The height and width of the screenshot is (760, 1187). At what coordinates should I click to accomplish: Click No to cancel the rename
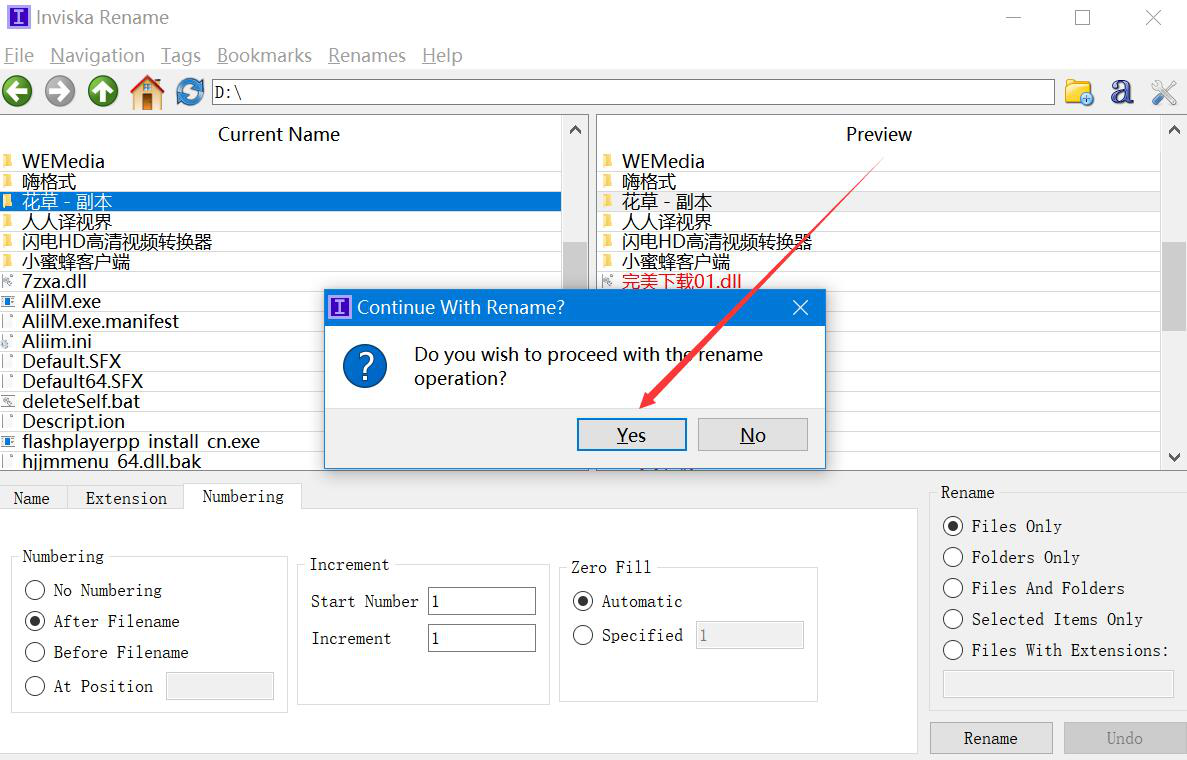752,435
